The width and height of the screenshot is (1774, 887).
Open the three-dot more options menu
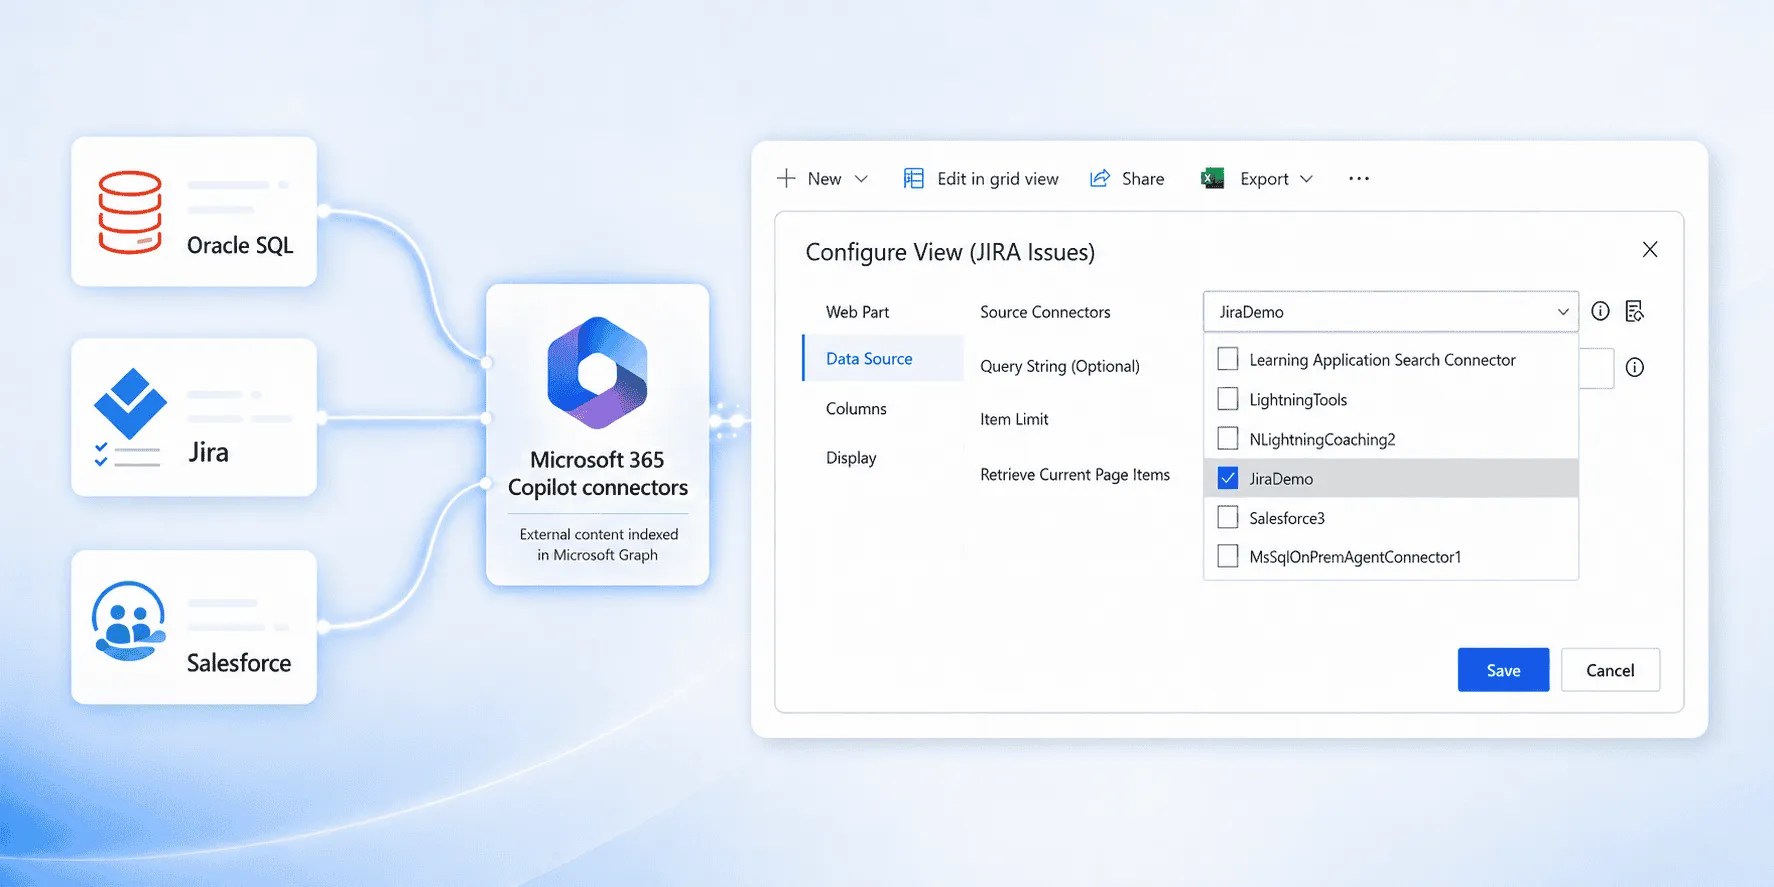(x=1358, y=178)
